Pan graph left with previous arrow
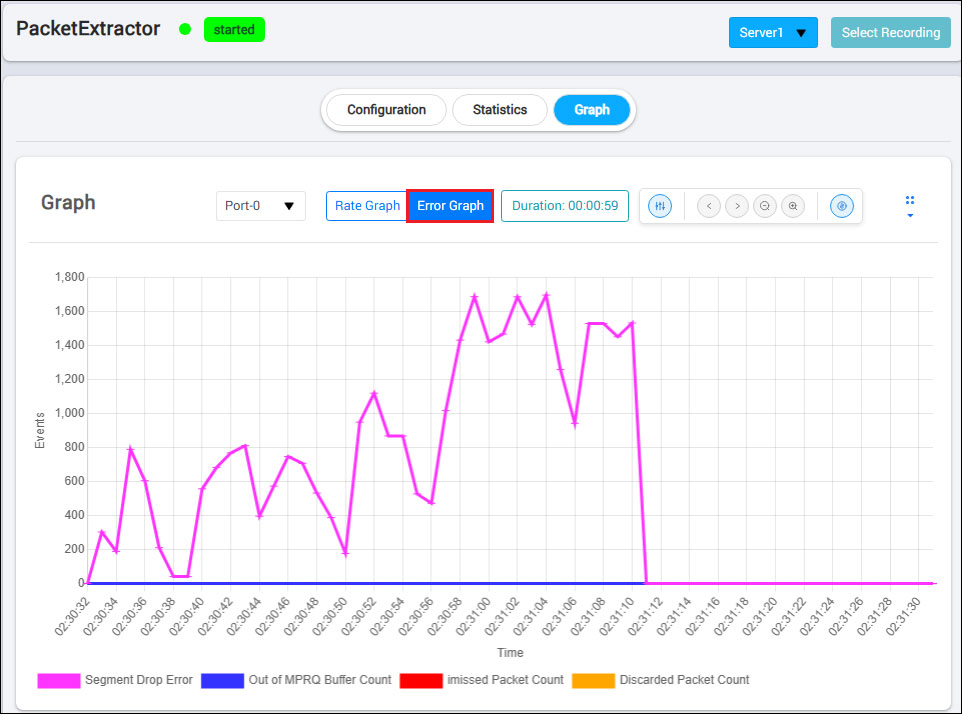Image resolution: width=962 pixels, height=714 pixels. point(709,206)
